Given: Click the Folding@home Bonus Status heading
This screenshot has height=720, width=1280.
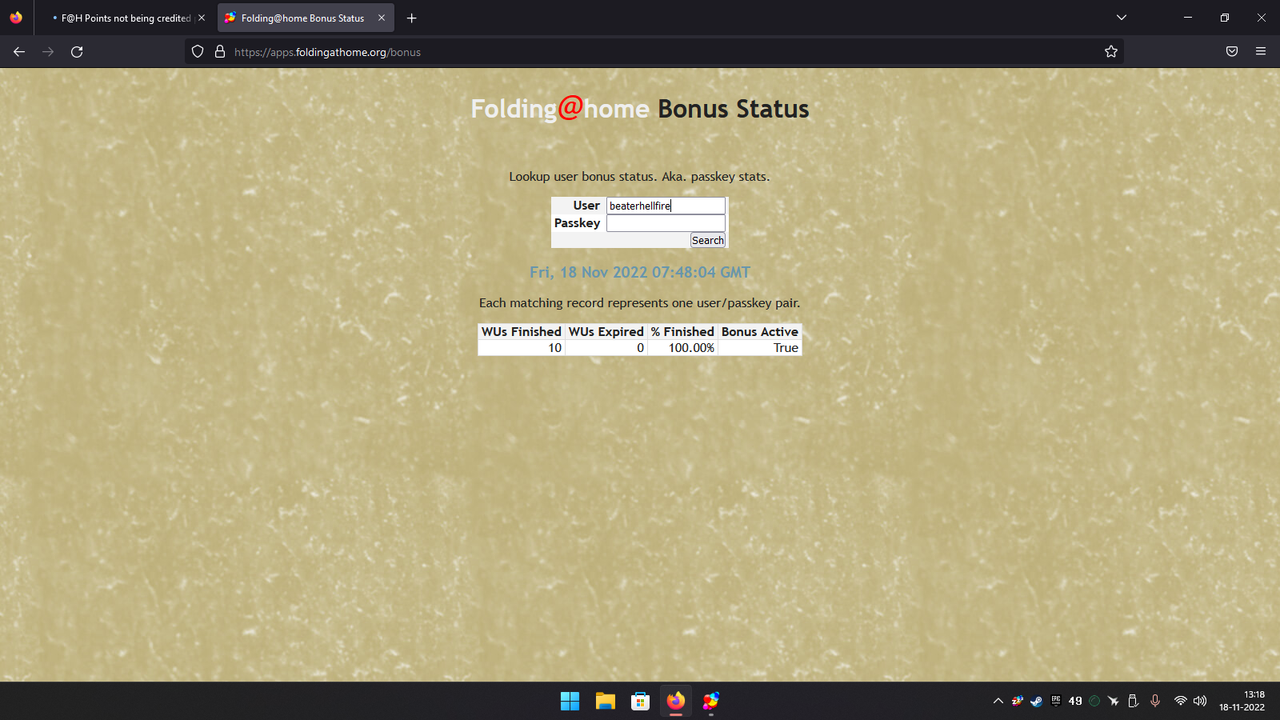Looking at the screenshot, I should [x=640, y=109].
